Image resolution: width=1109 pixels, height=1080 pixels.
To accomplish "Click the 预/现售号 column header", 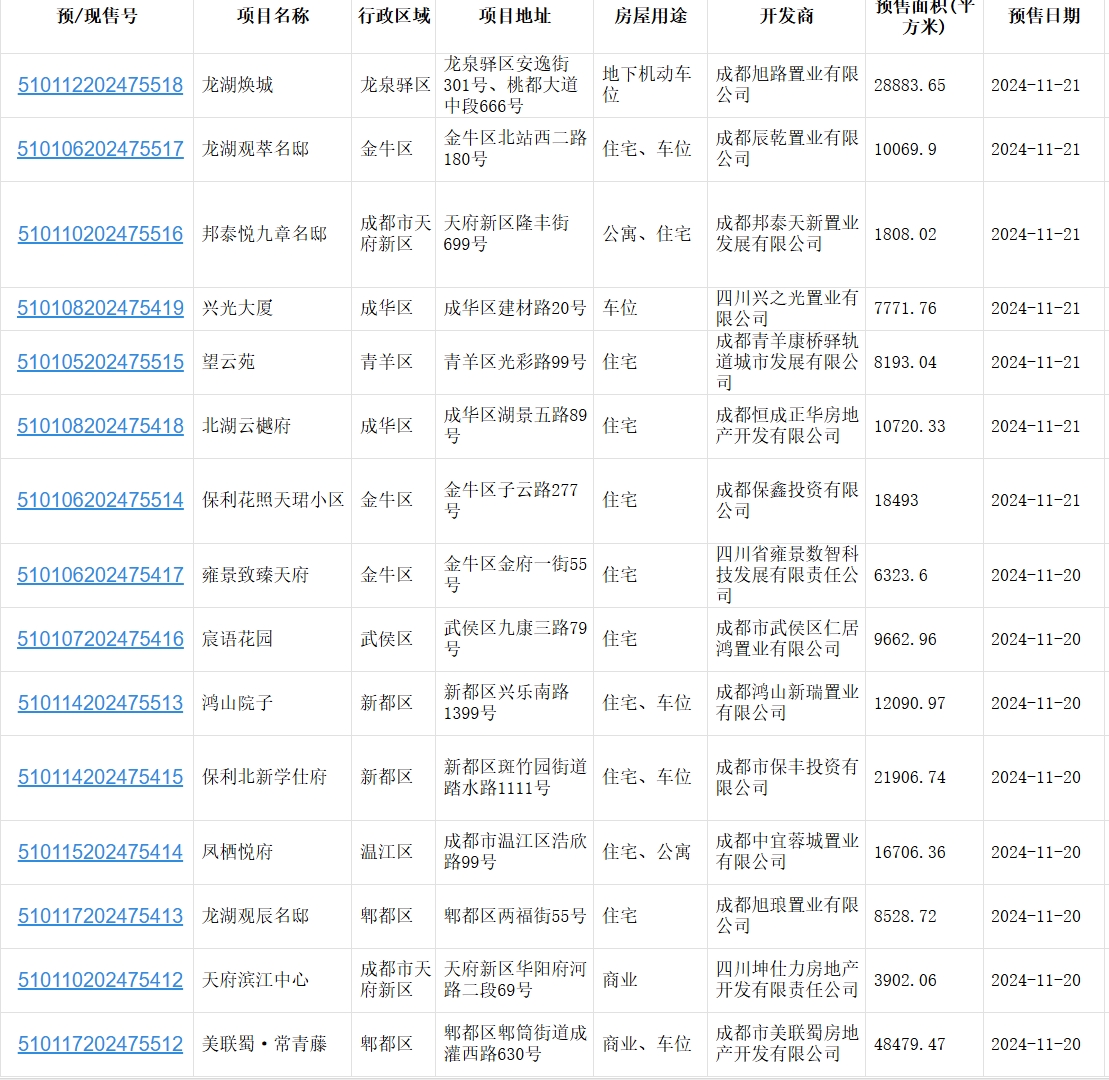I will (97, 16).
